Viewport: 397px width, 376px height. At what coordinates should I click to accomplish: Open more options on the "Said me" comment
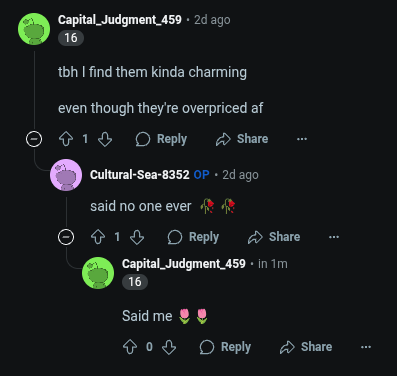366,347
